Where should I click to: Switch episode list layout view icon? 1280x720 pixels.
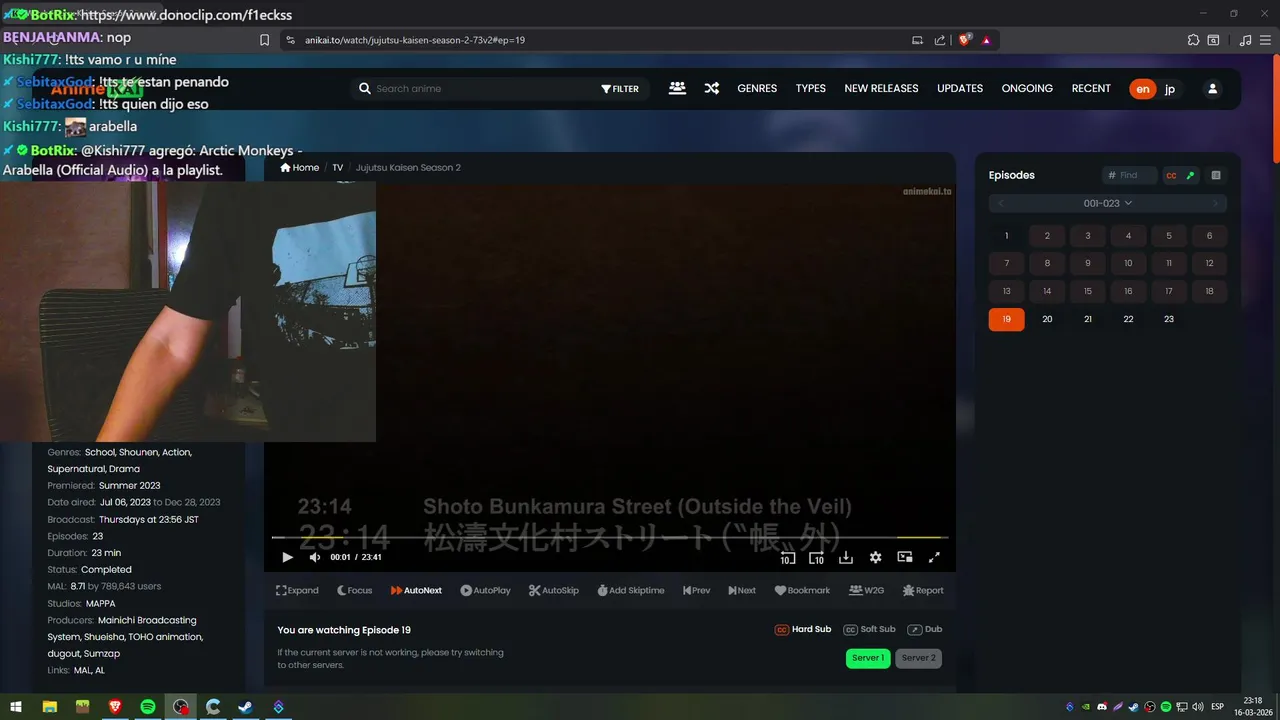[1216, 175]
